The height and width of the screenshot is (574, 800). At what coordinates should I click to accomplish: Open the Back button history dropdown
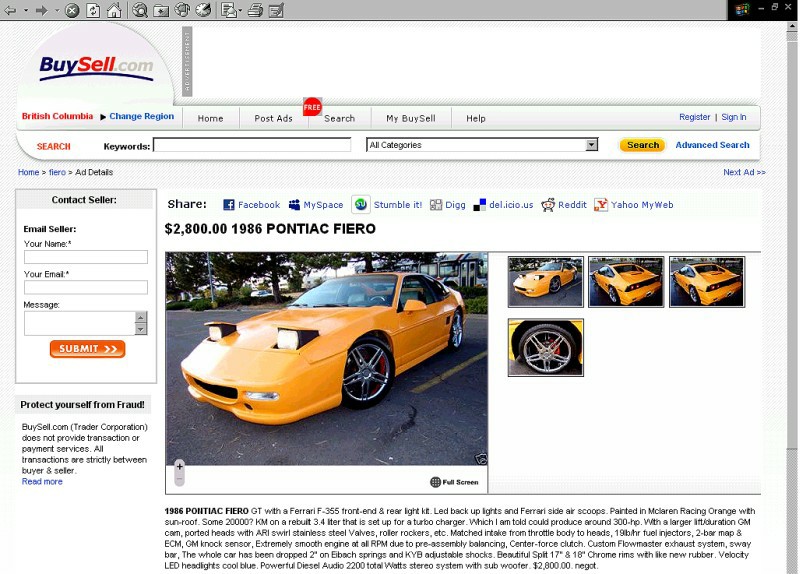[24, 10]
